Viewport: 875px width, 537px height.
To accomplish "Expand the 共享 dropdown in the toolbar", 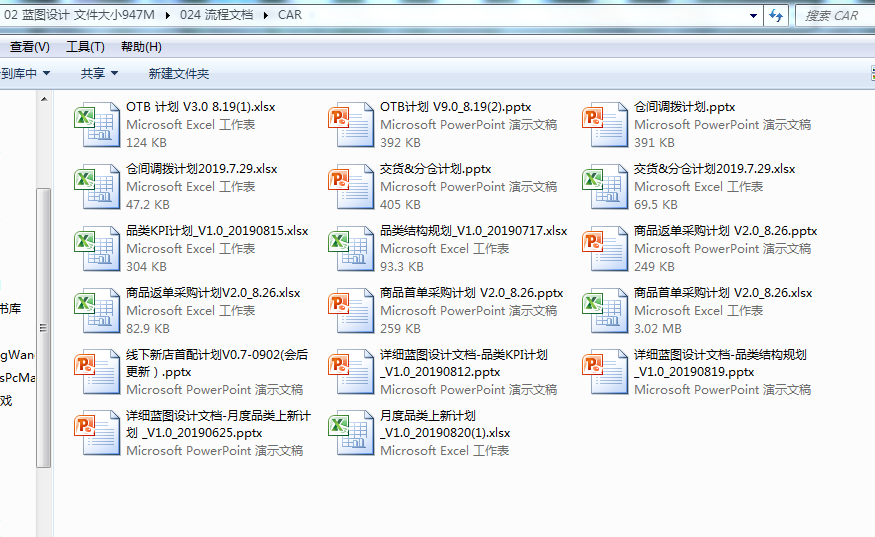I will click(99, 73).
